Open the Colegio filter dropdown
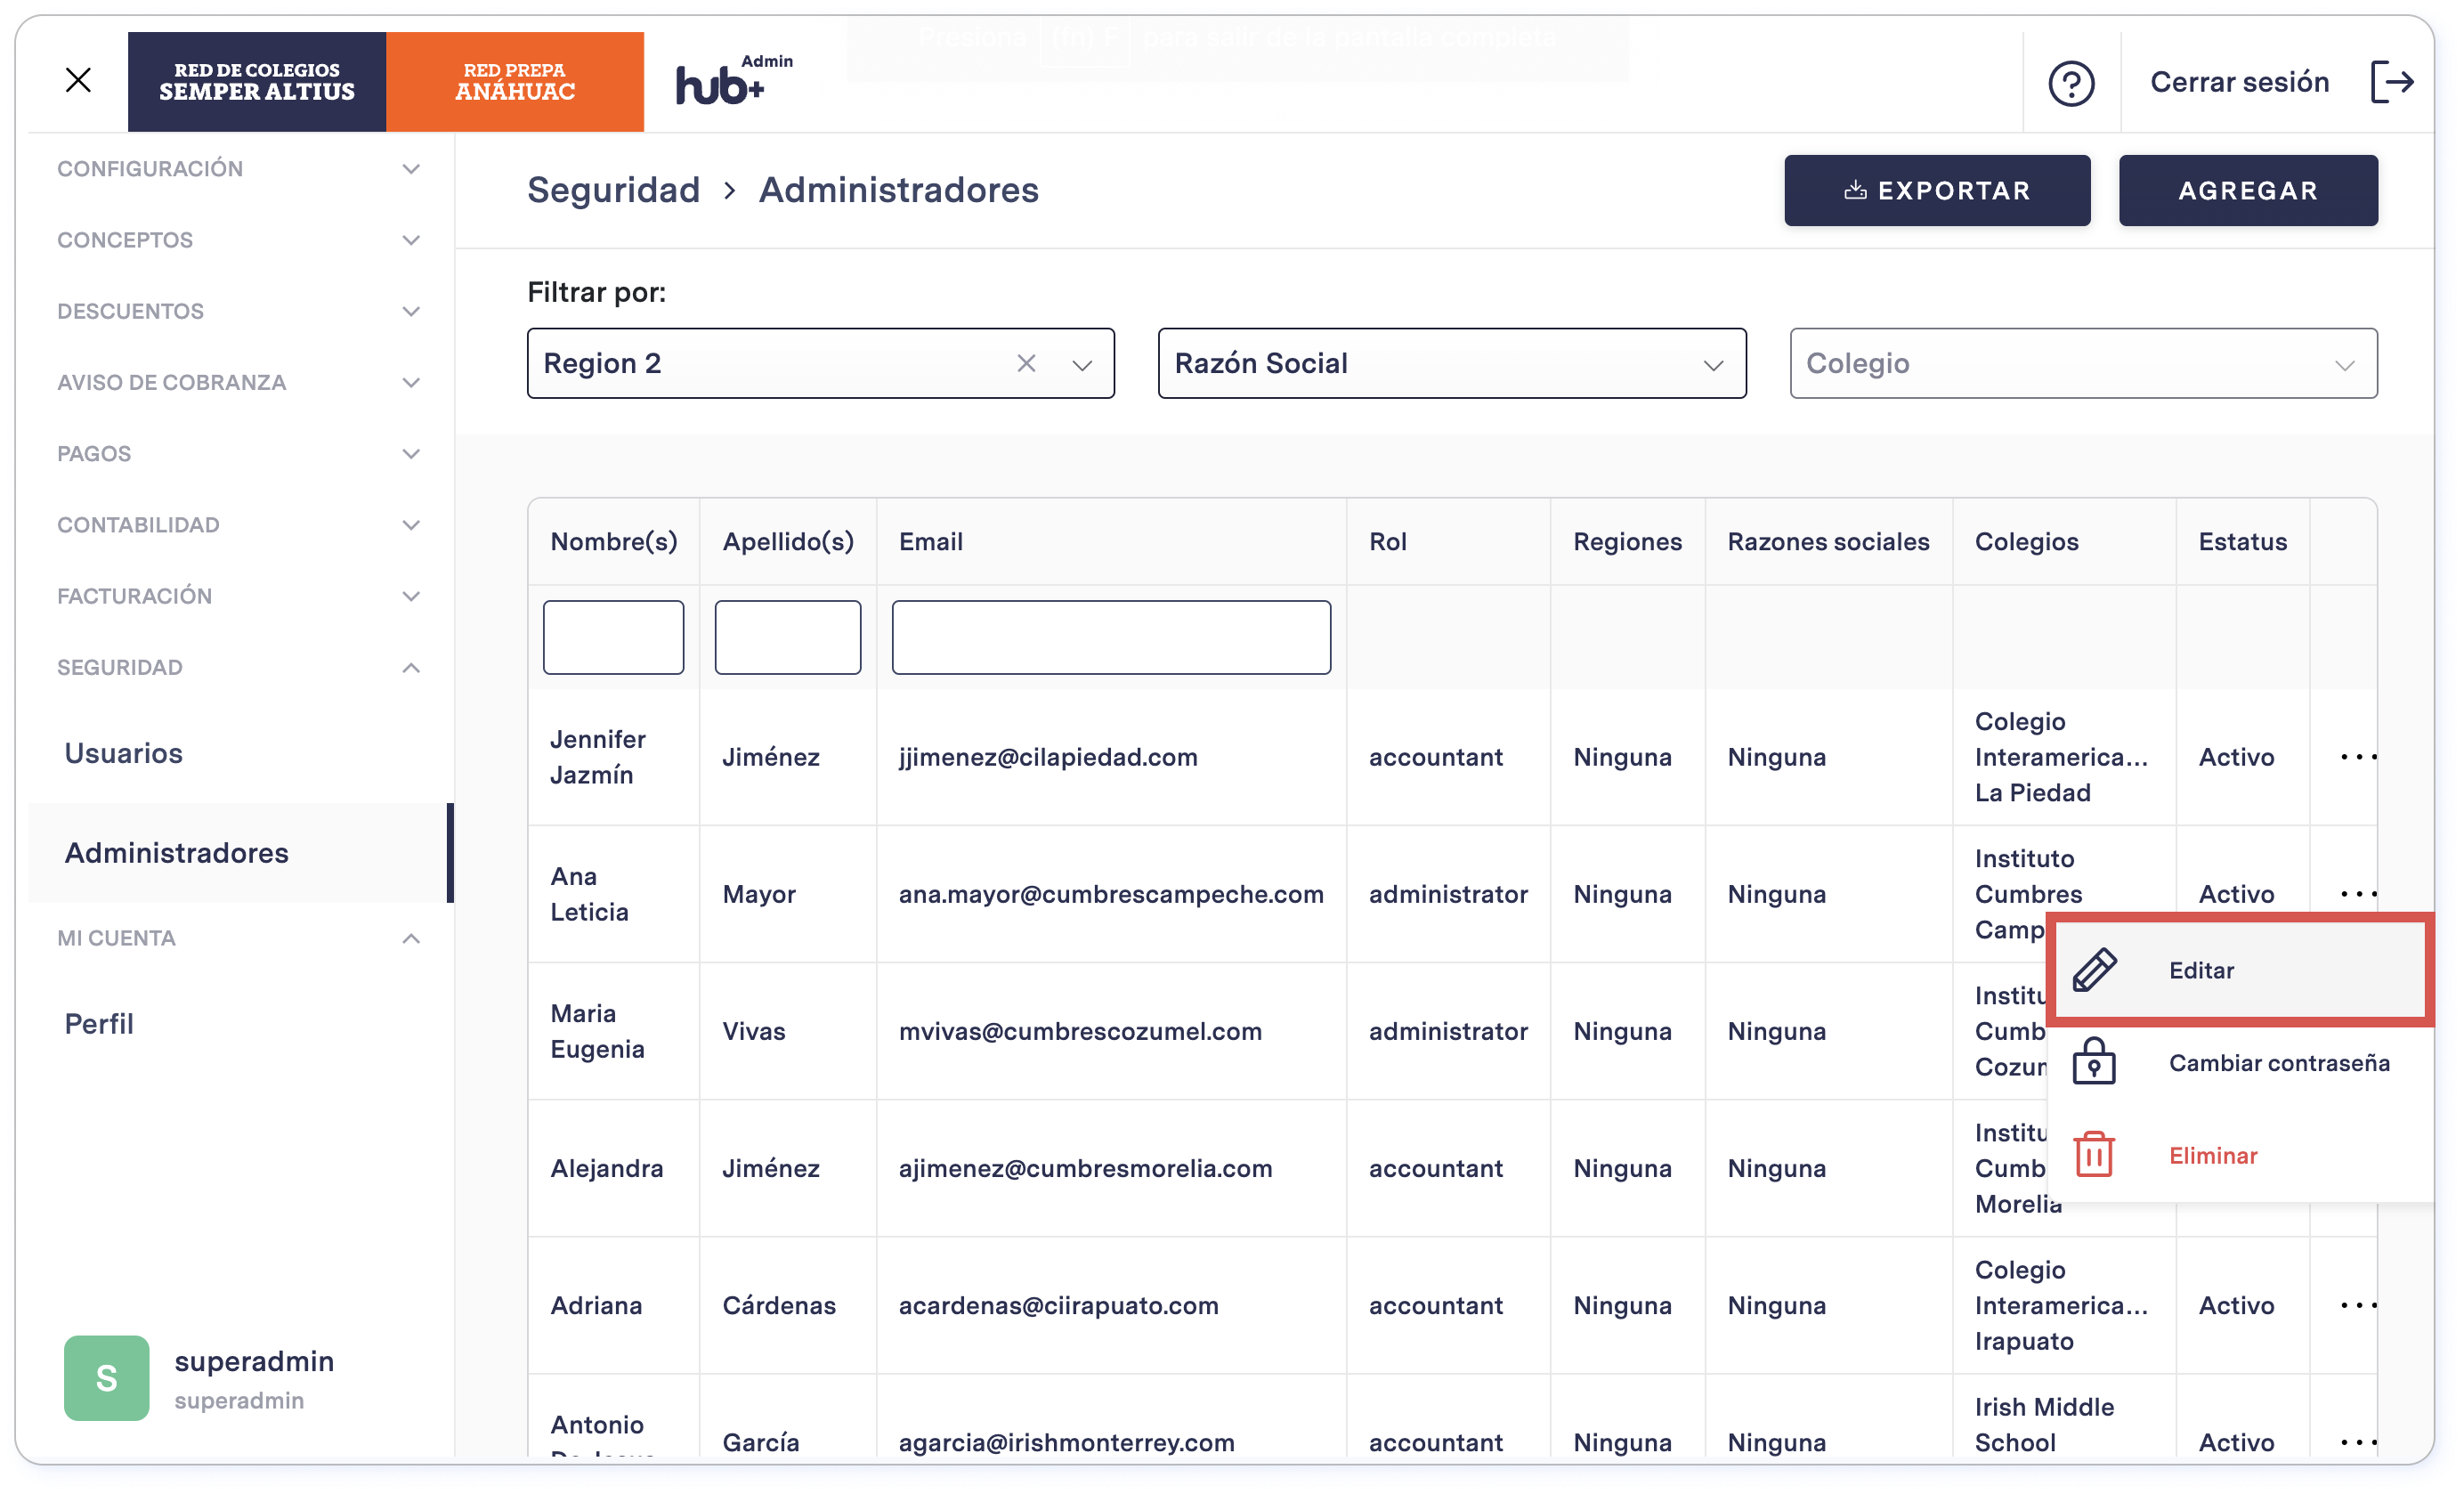This screenshot has height=1494, width=2464. point(2083,363)
